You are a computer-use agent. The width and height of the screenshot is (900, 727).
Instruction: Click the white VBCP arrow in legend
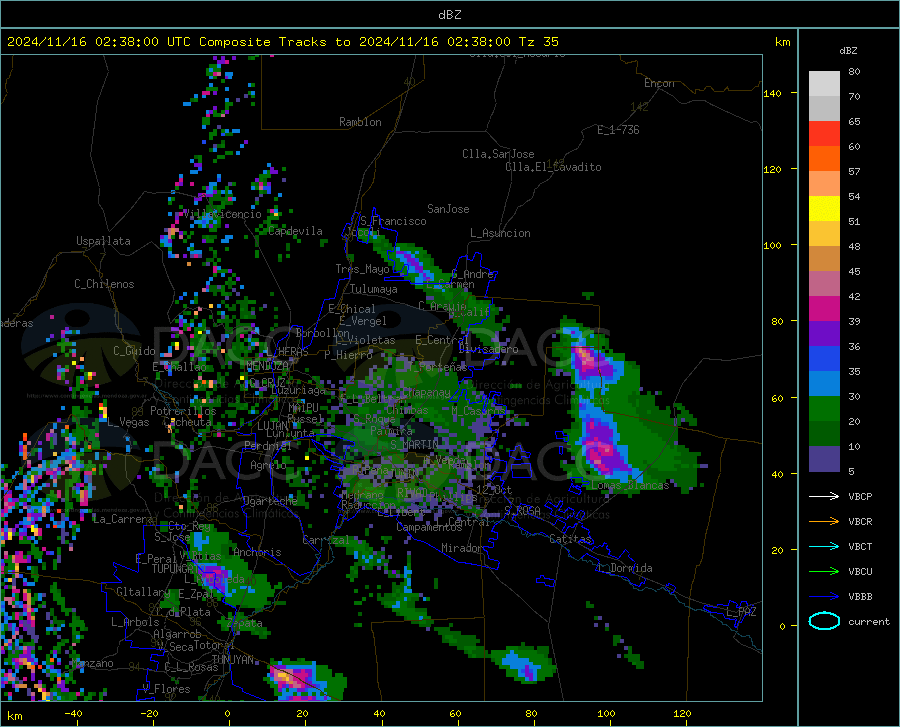(x=824, y=496)
